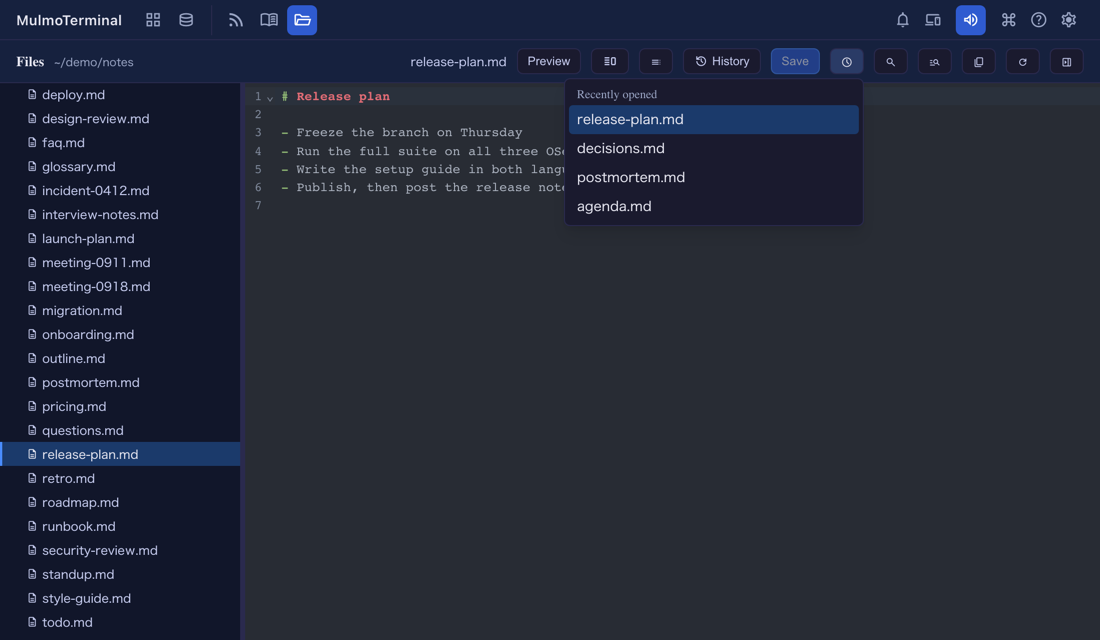Open onboarding.md in file list
Viewport: 1100px width, 640px height.
click(x=120, y=334)
